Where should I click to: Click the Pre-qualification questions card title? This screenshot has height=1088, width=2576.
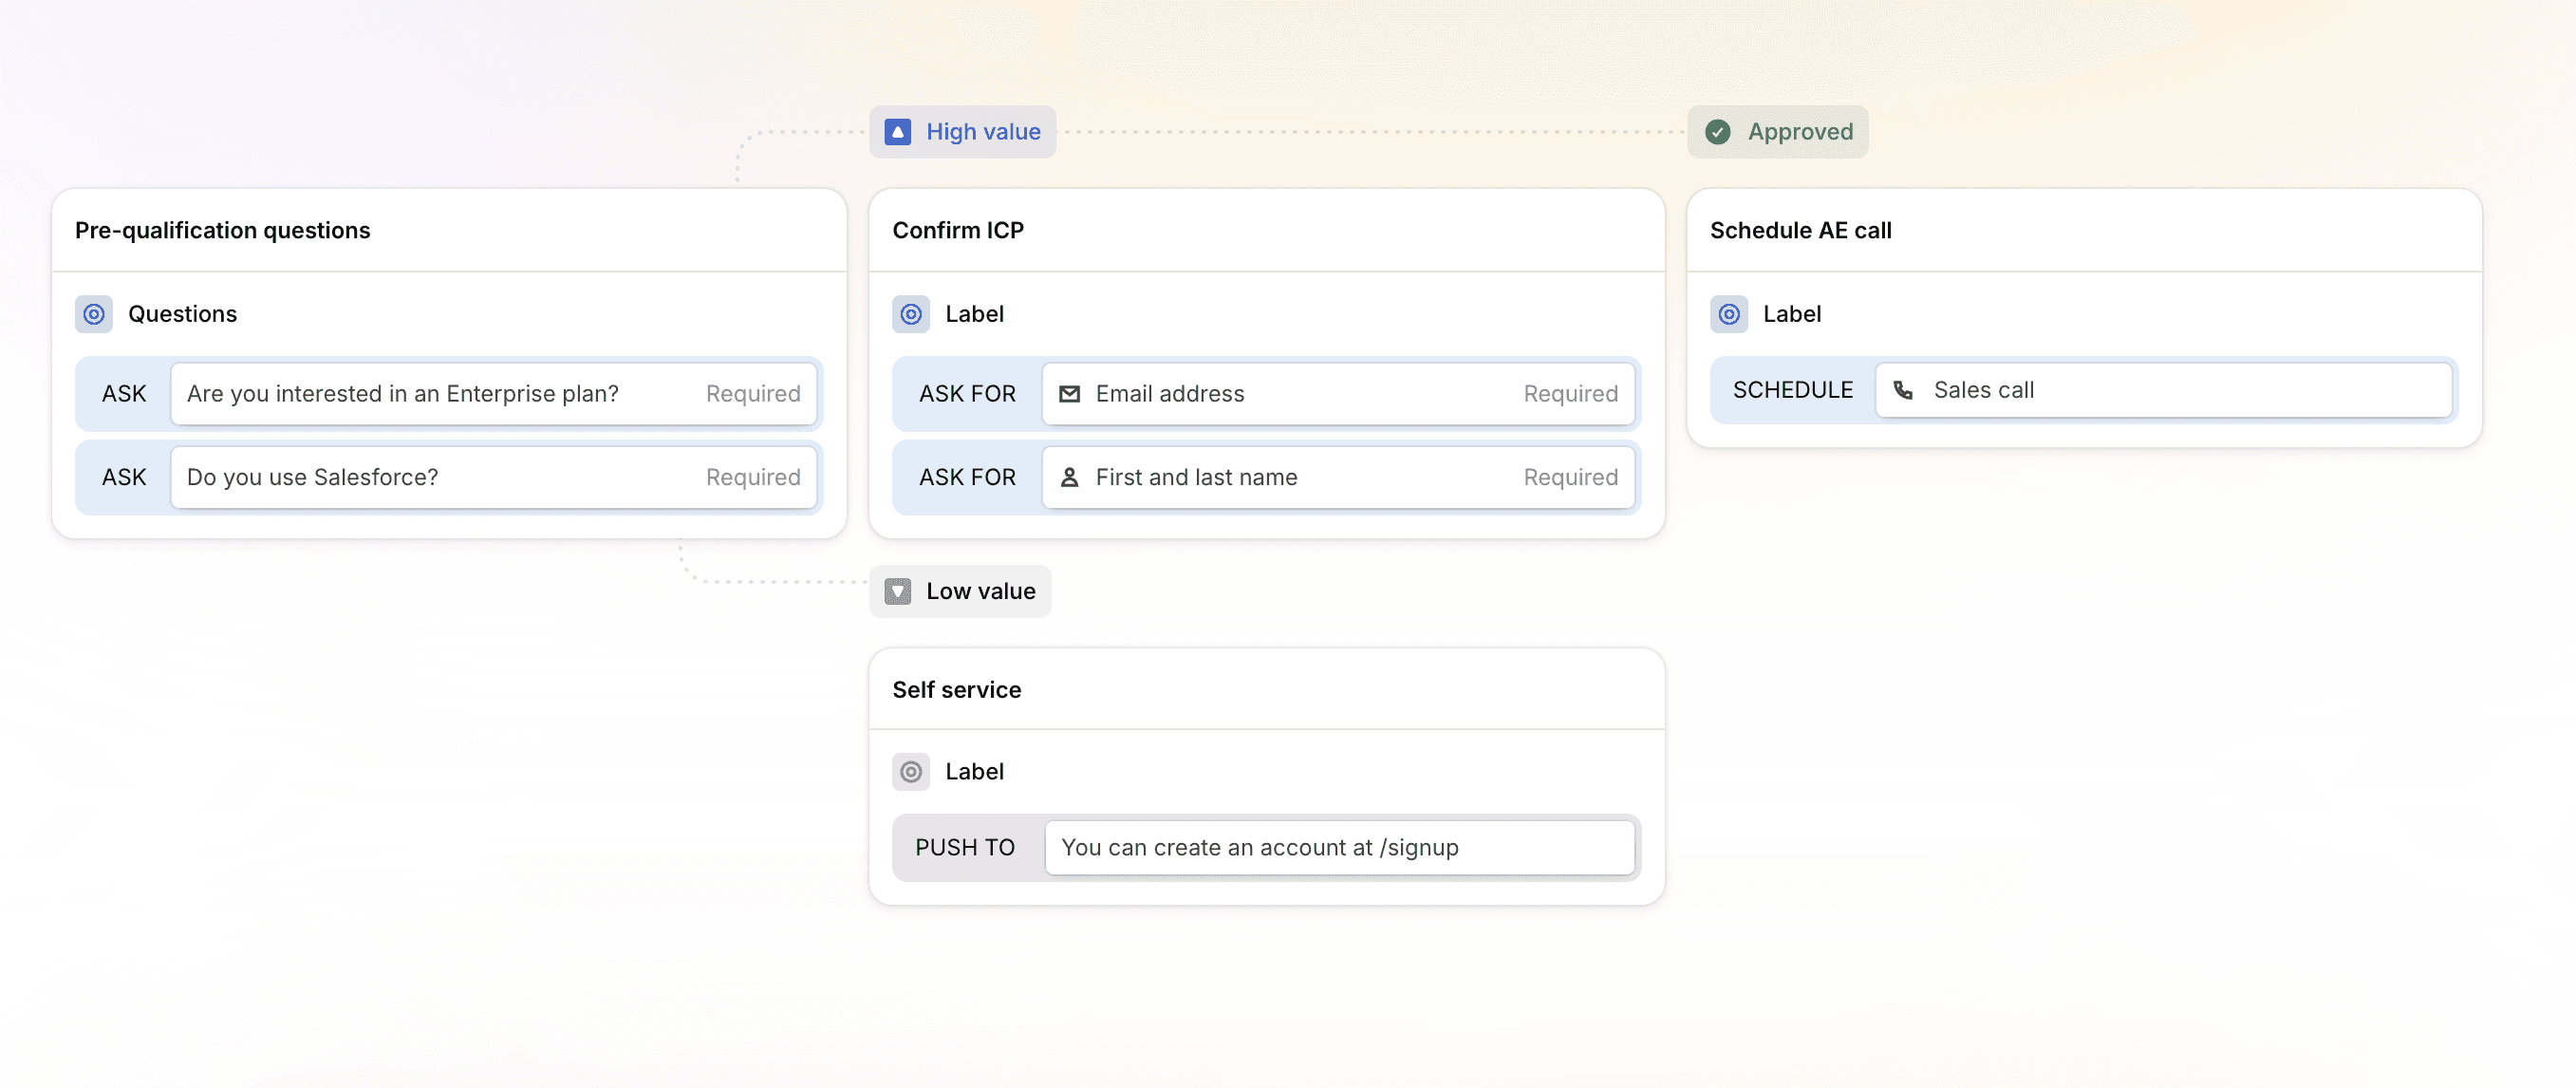pos(222,230)
